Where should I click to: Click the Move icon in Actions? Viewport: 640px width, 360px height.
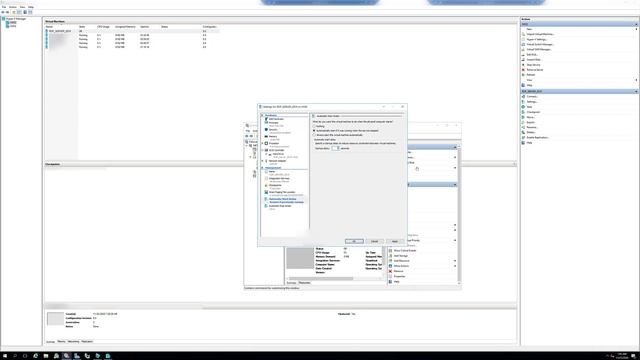click(523, 117)
